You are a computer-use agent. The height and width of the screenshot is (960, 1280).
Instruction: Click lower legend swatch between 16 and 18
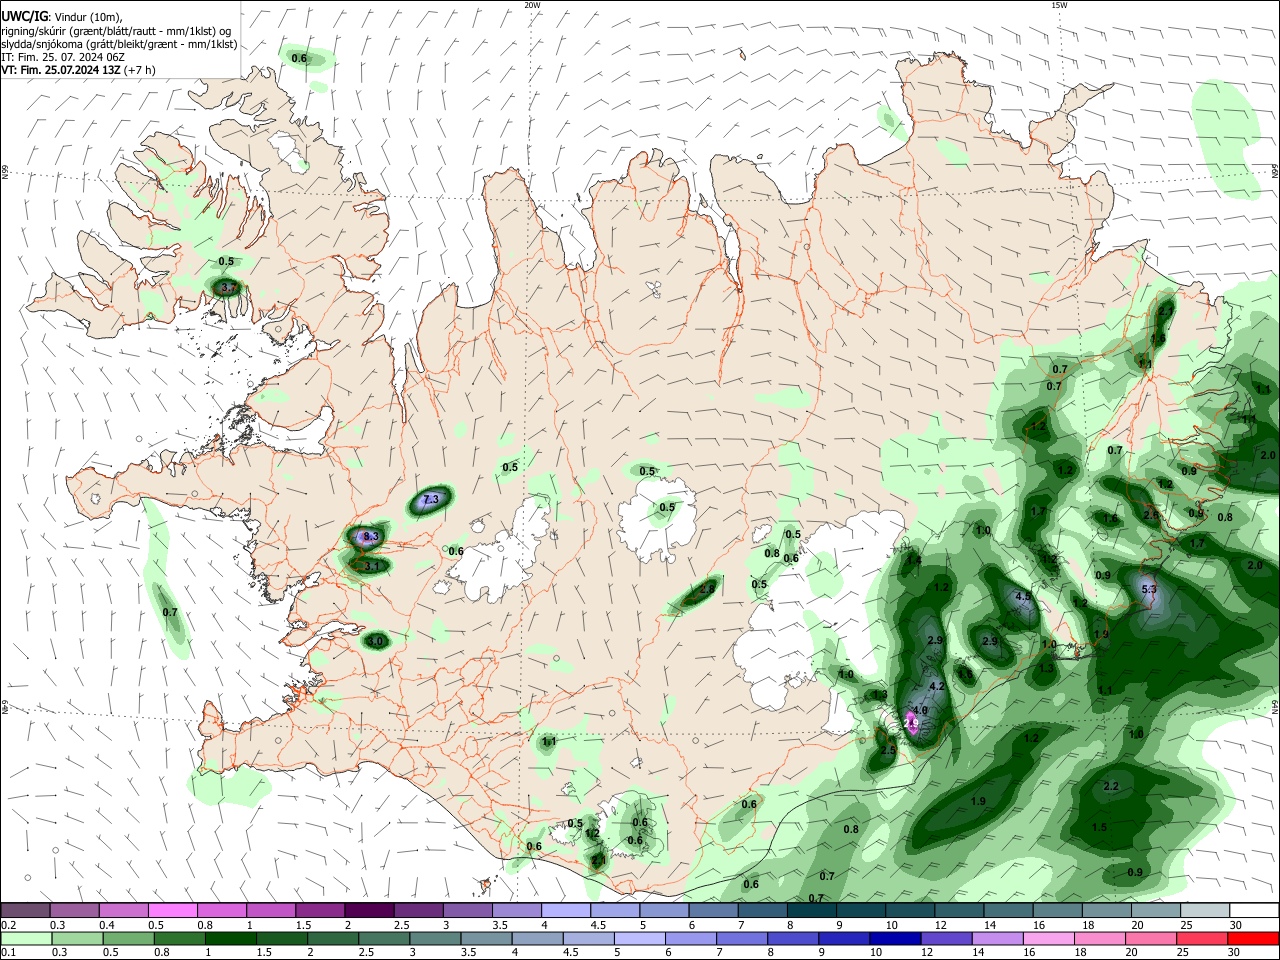click(1049, 938)
